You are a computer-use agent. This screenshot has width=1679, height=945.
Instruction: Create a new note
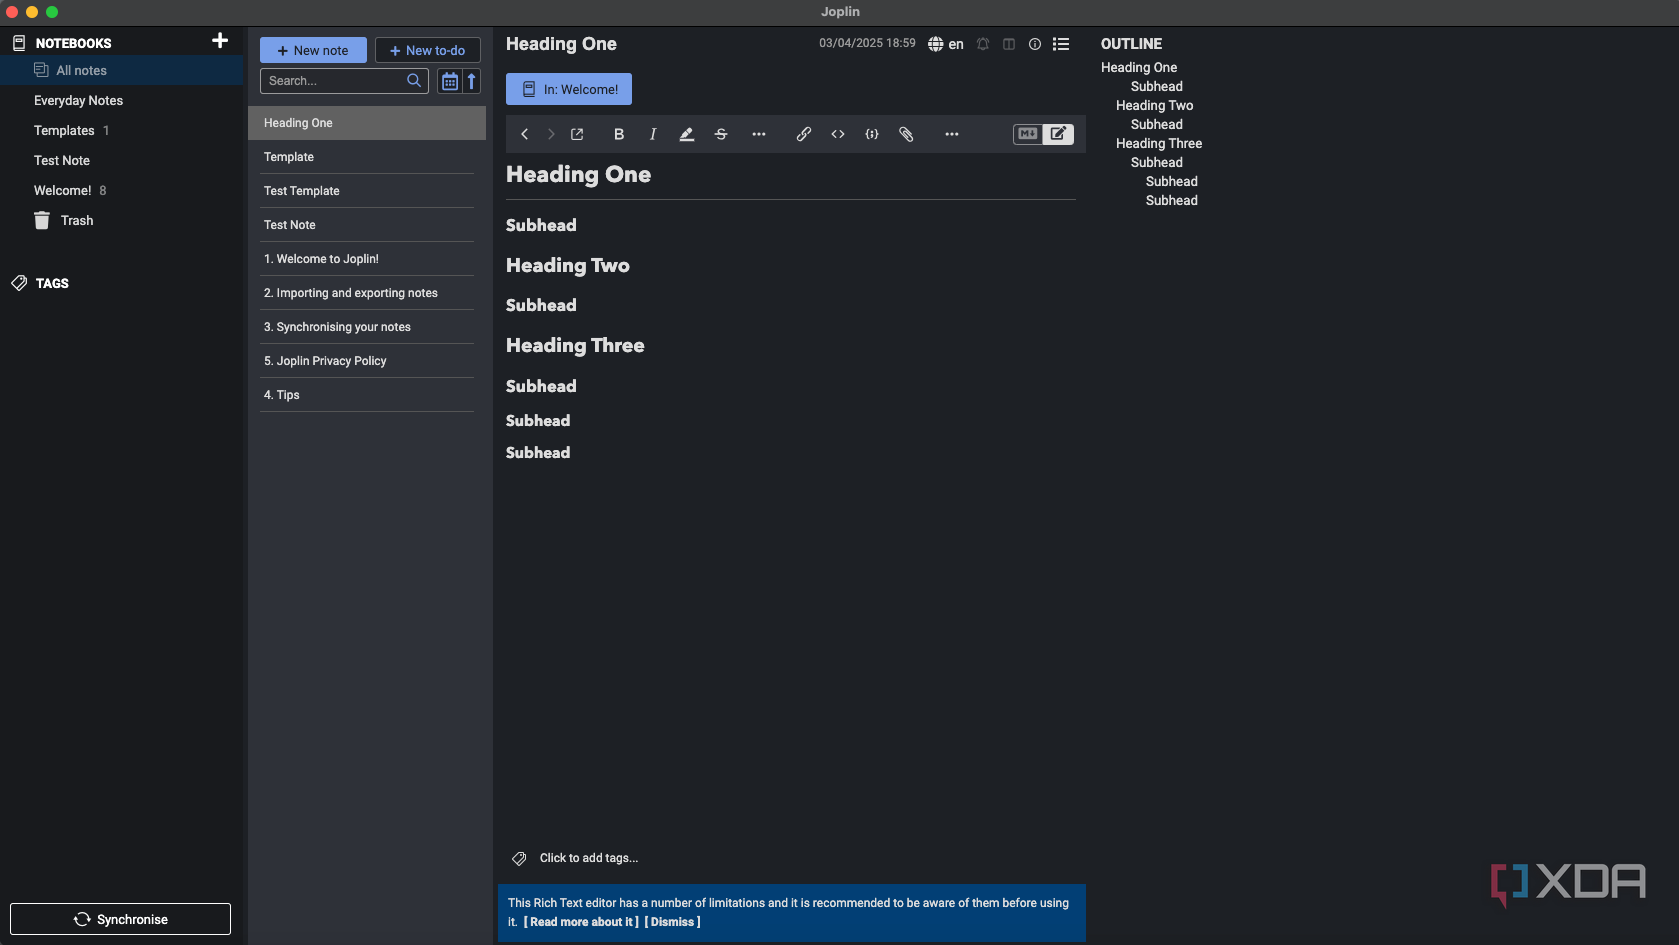tap(313, 50)
